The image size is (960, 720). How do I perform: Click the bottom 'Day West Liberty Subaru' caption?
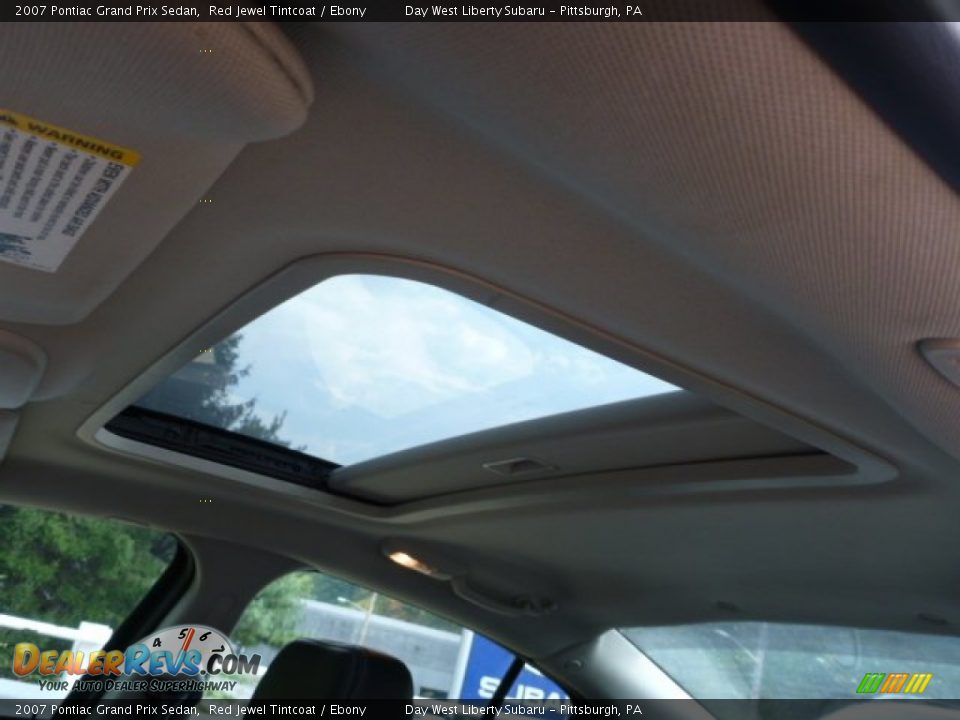[x=475, y=710]
